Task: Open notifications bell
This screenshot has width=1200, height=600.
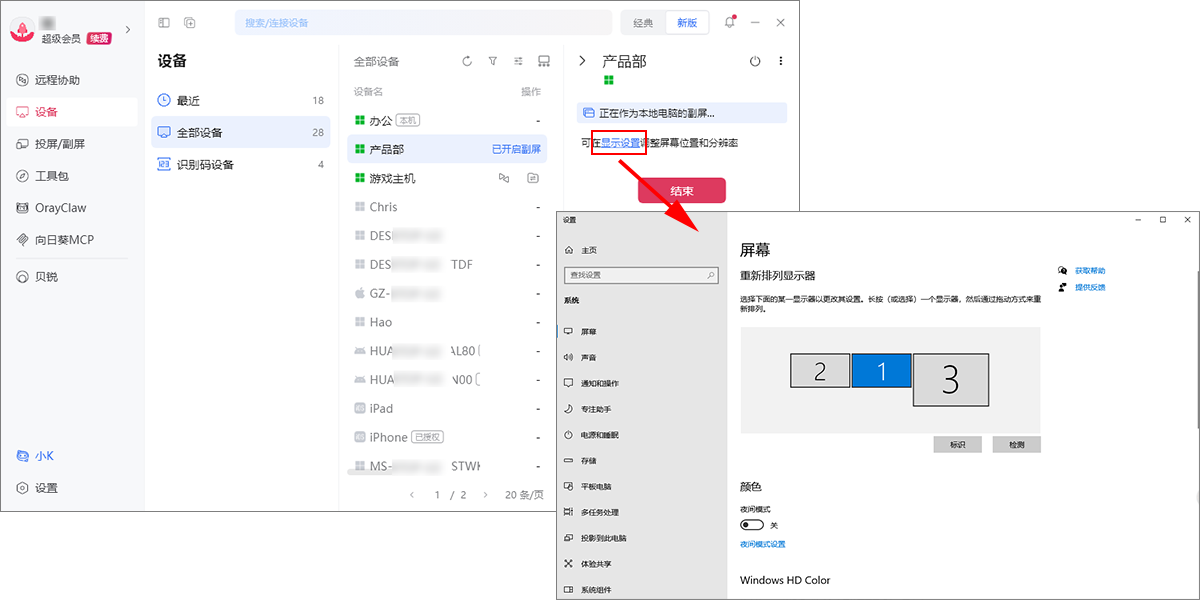Action: pos(730,22)
